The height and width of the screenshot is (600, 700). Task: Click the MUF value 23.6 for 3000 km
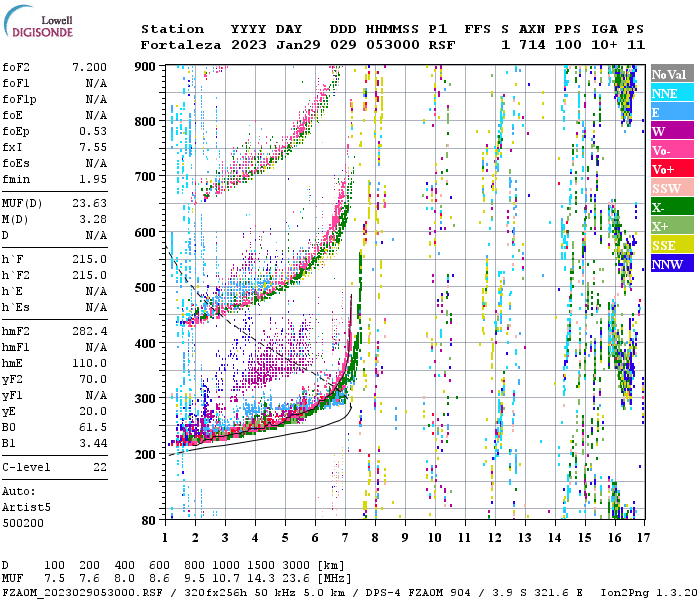pos(296,579)
